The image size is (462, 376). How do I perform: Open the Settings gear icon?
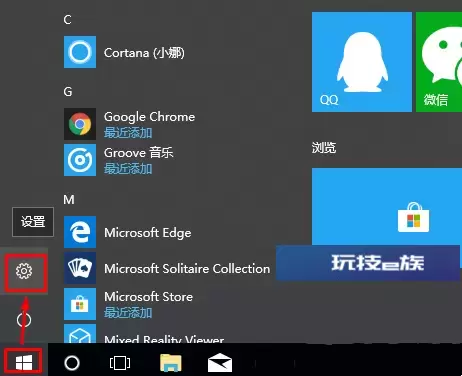pyautogui.click(x=24, y=271)
